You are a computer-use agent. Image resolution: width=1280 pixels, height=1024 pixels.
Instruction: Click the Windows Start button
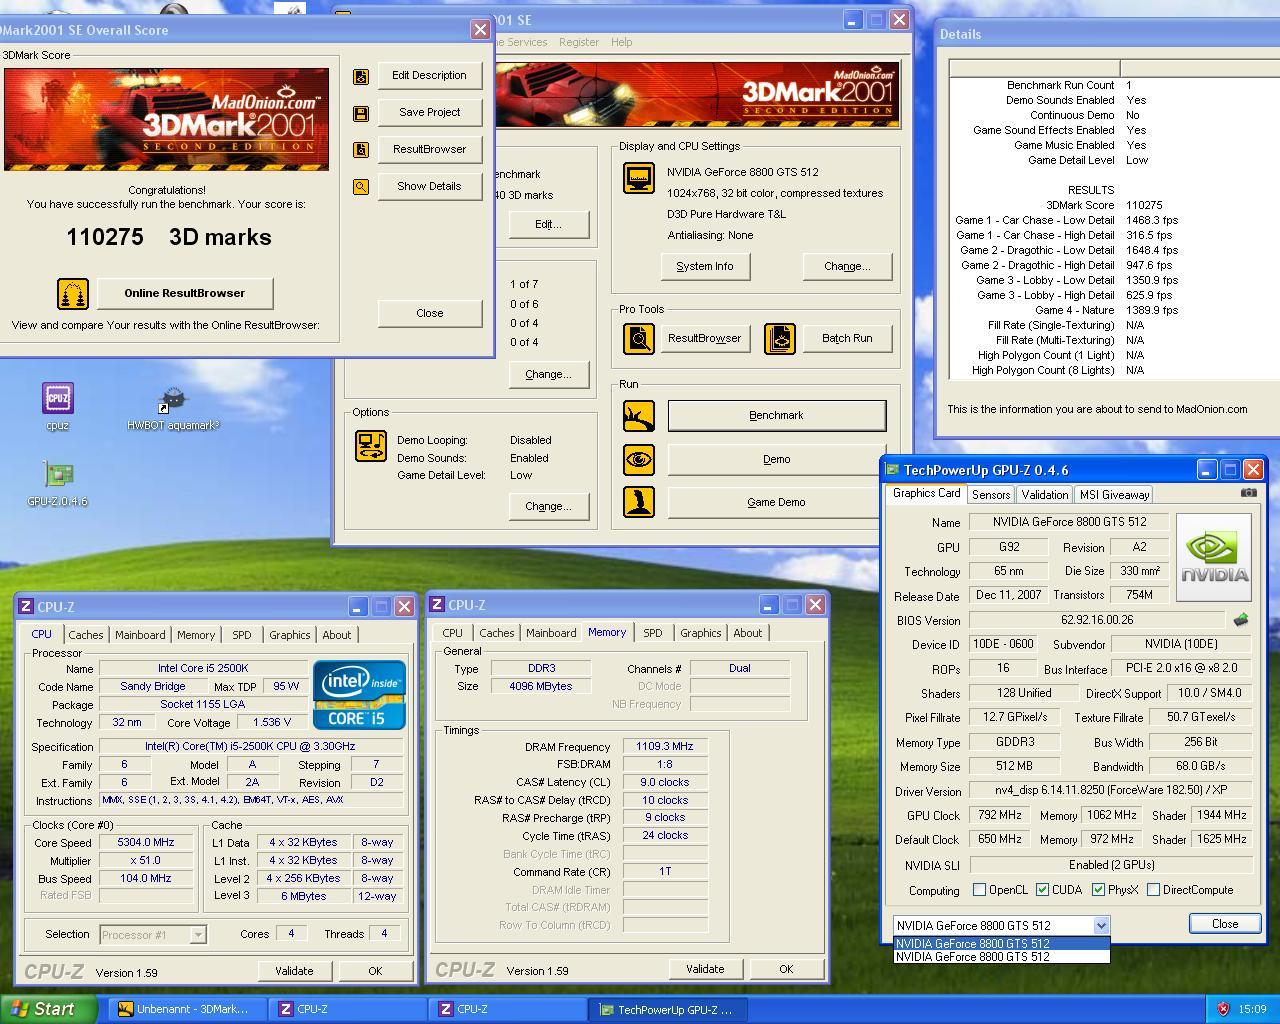tap(49, 1009)
